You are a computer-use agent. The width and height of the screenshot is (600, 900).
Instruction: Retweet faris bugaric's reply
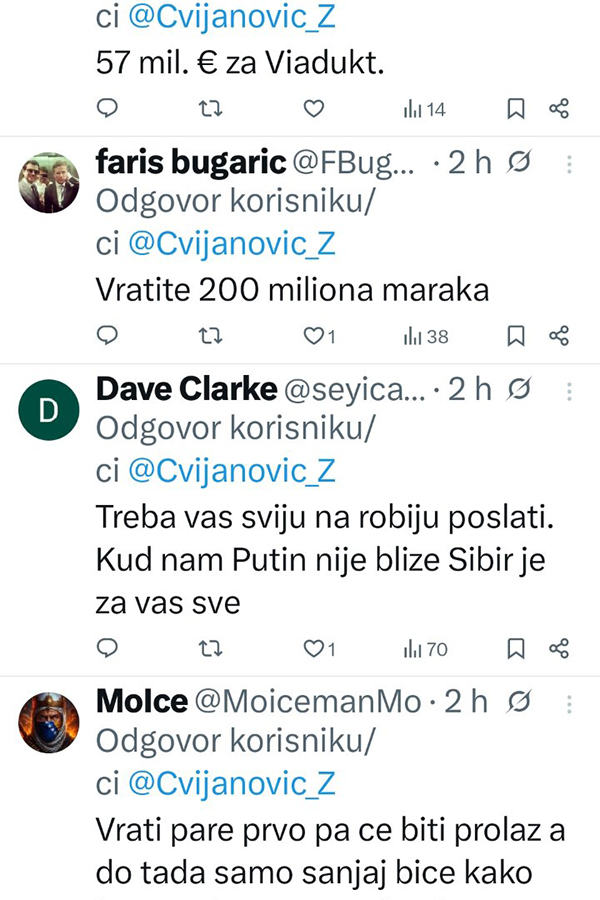pyautogui.click(x=212, y=335)
